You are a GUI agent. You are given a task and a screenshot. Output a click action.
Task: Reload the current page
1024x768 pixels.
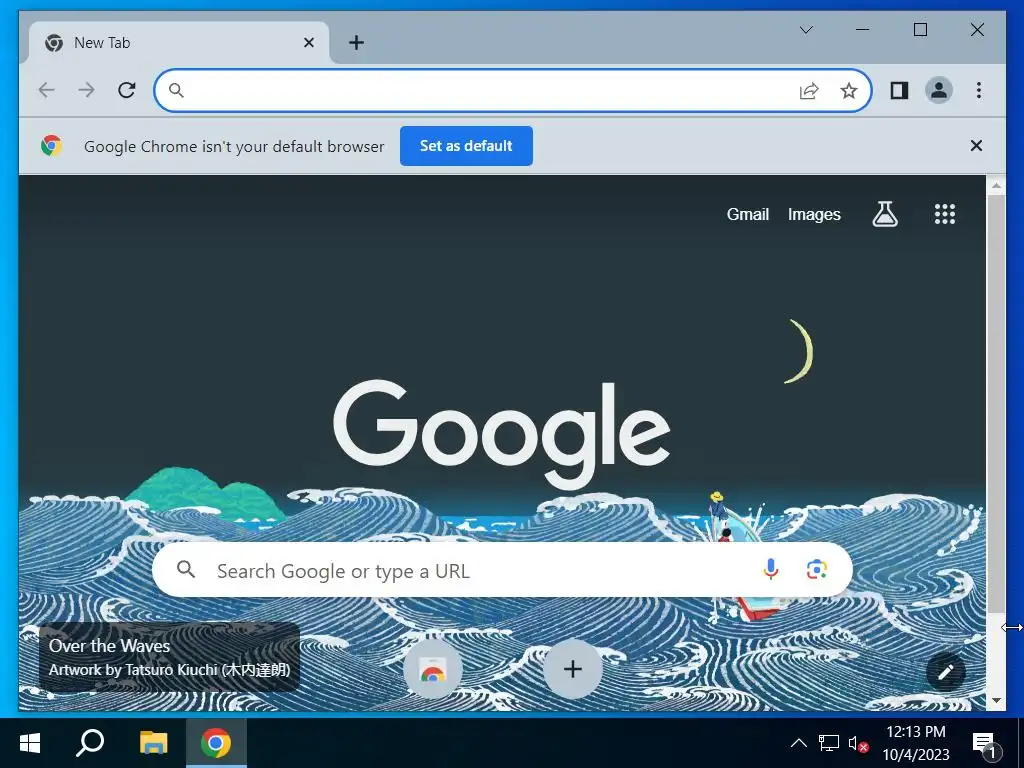point(127,90)
